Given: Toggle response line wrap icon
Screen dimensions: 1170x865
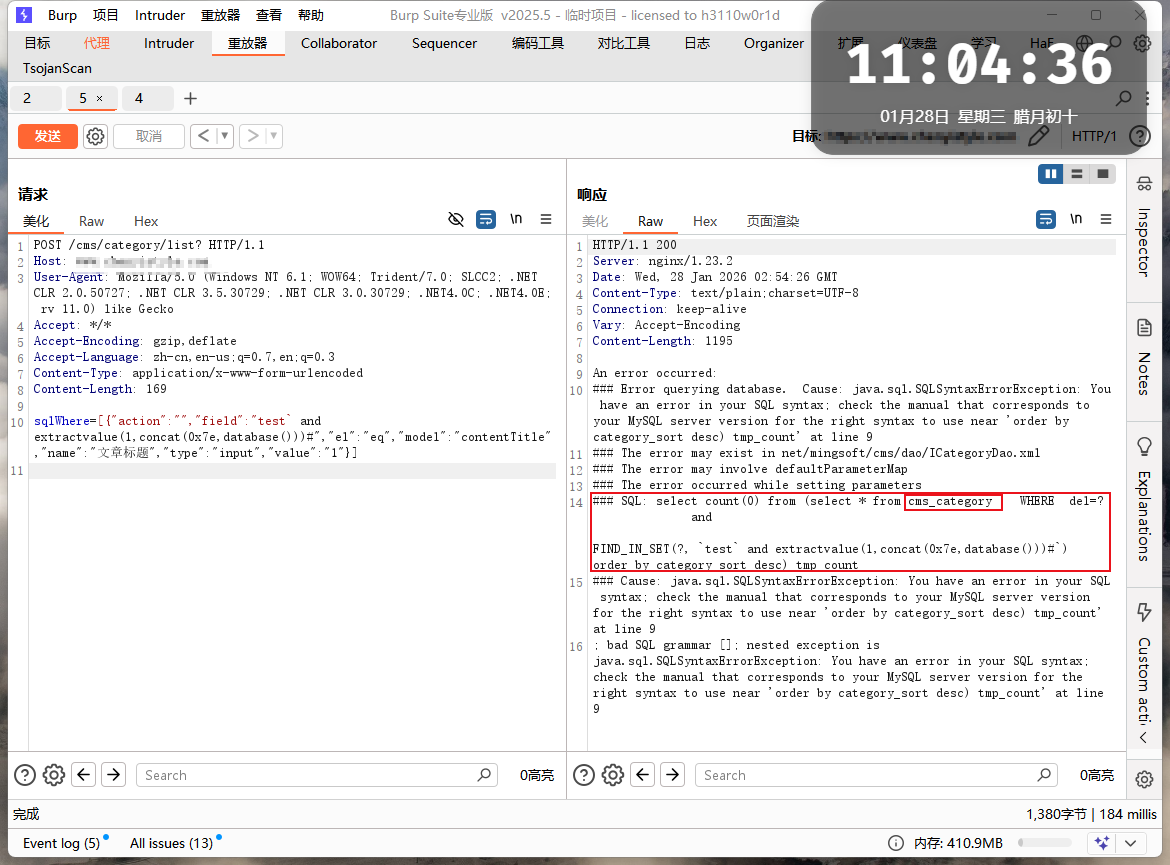Looking at the screenshot, I should pos(1046,219).
